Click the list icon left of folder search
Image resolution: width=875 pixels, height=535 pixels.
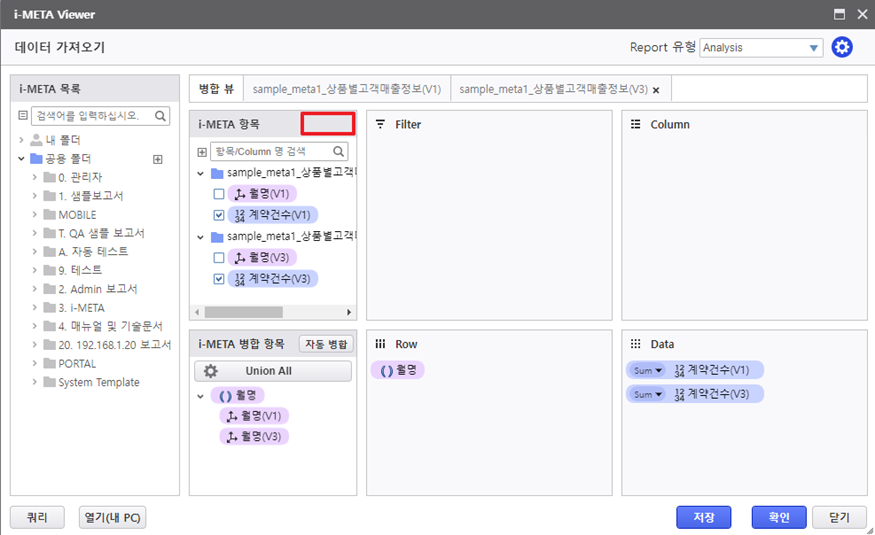coord(23,116)
